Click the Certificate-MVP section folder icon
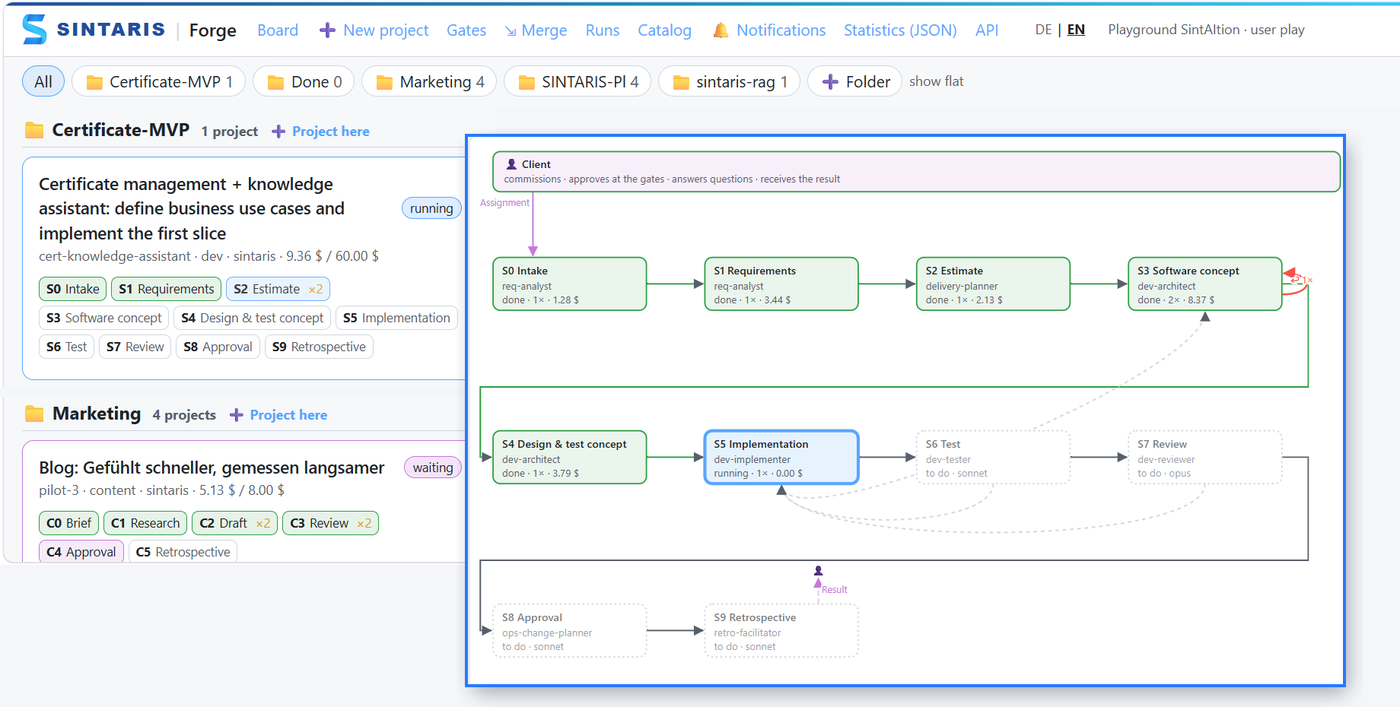This screenshot has height=707, width=1400. tap(34, 130)
